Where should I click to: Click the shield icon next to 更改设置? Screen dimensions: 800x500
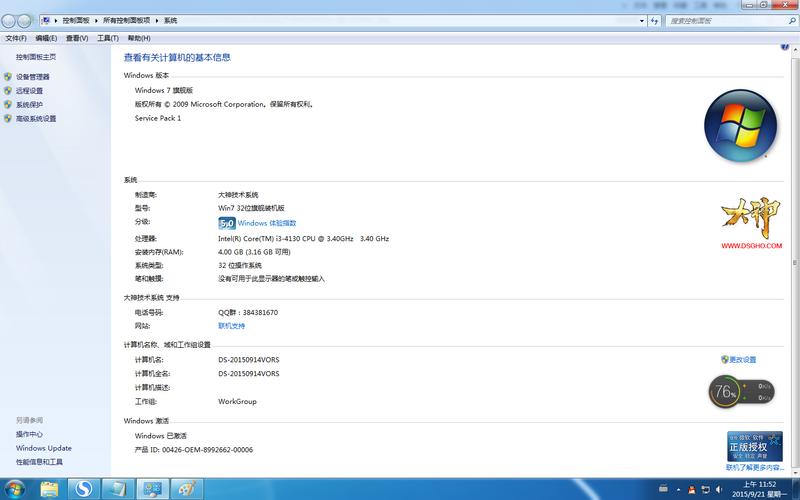[724, 359]
